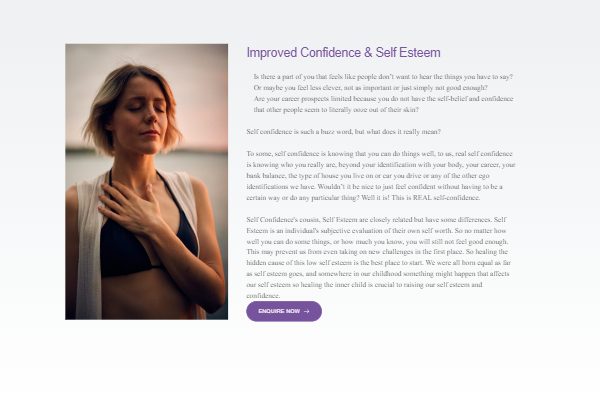Click the line 'Are your career prospects limited'
600x407 pixels.
coord(383,99)
